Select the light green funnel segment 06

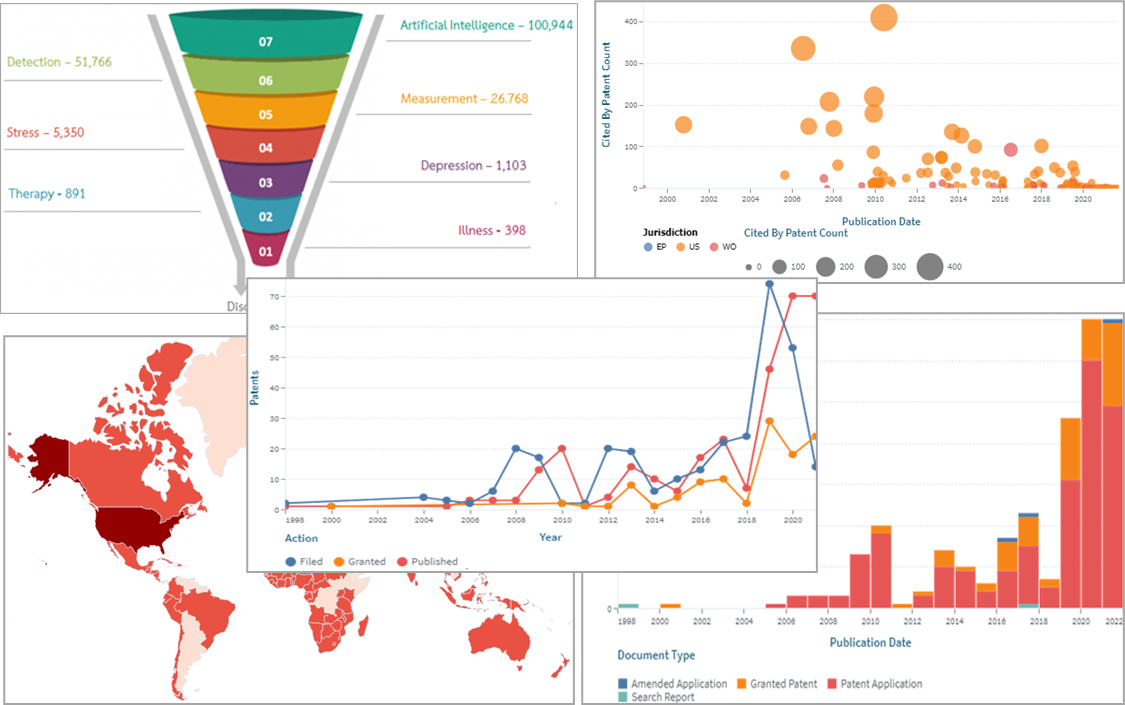[266, 80]
